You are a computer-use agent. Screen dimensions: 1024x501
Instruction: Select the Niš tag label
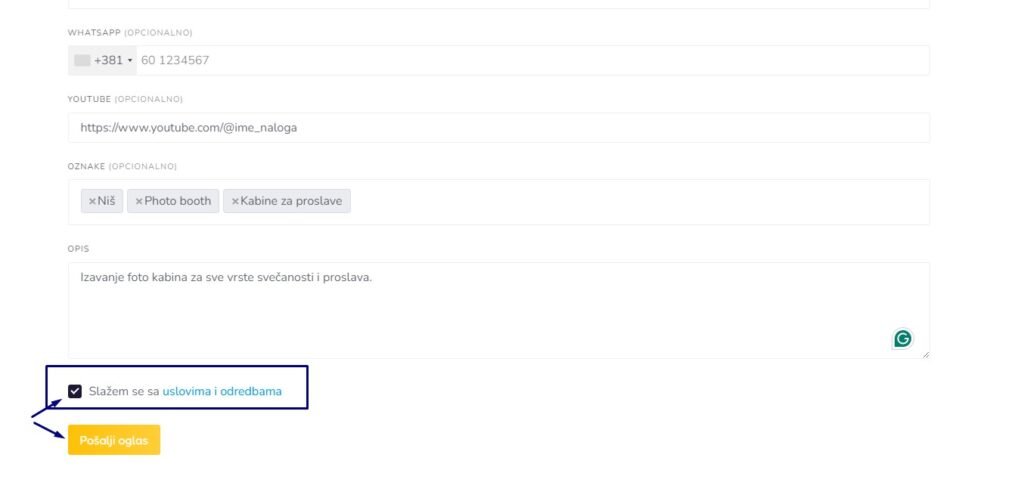107,201
